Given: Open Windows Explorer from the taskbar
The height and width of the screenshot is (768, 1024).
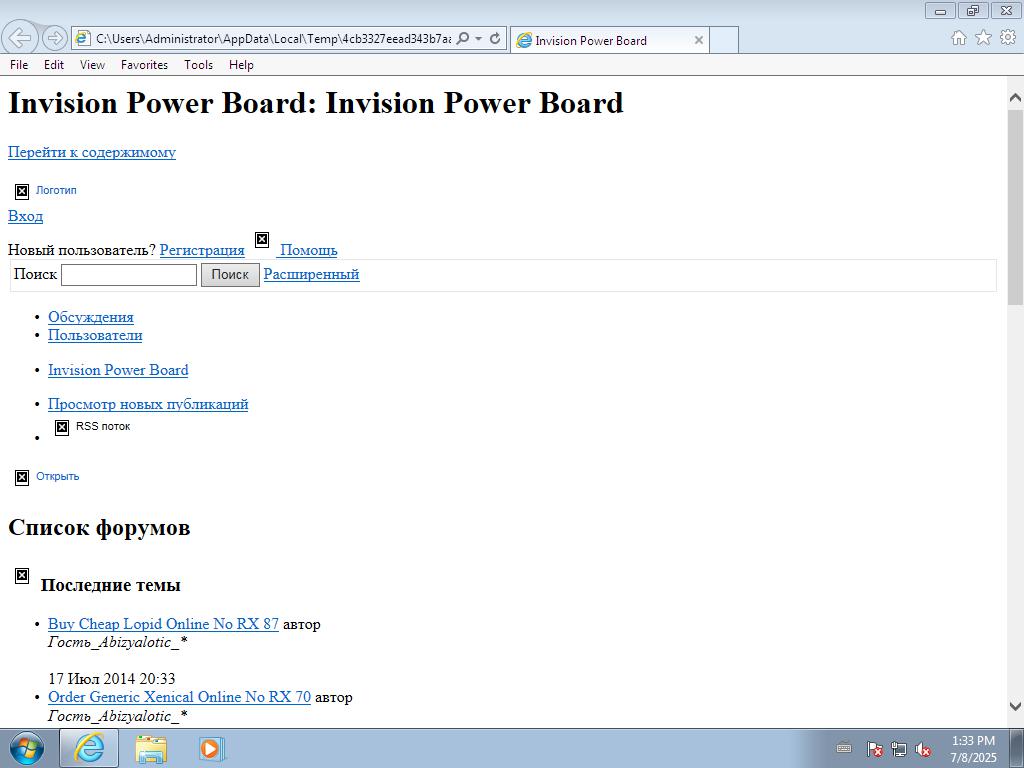Looking at the screenshot, I should 151,748.
